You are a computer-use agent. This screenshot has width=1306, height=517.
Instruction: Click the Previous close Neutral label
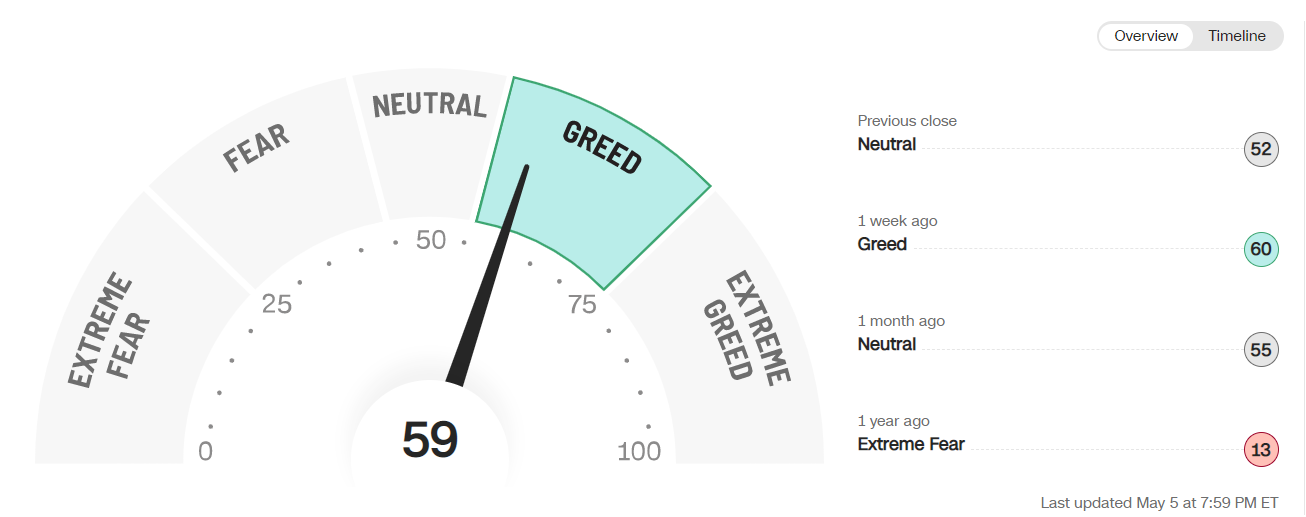click(x=887, y=144)
